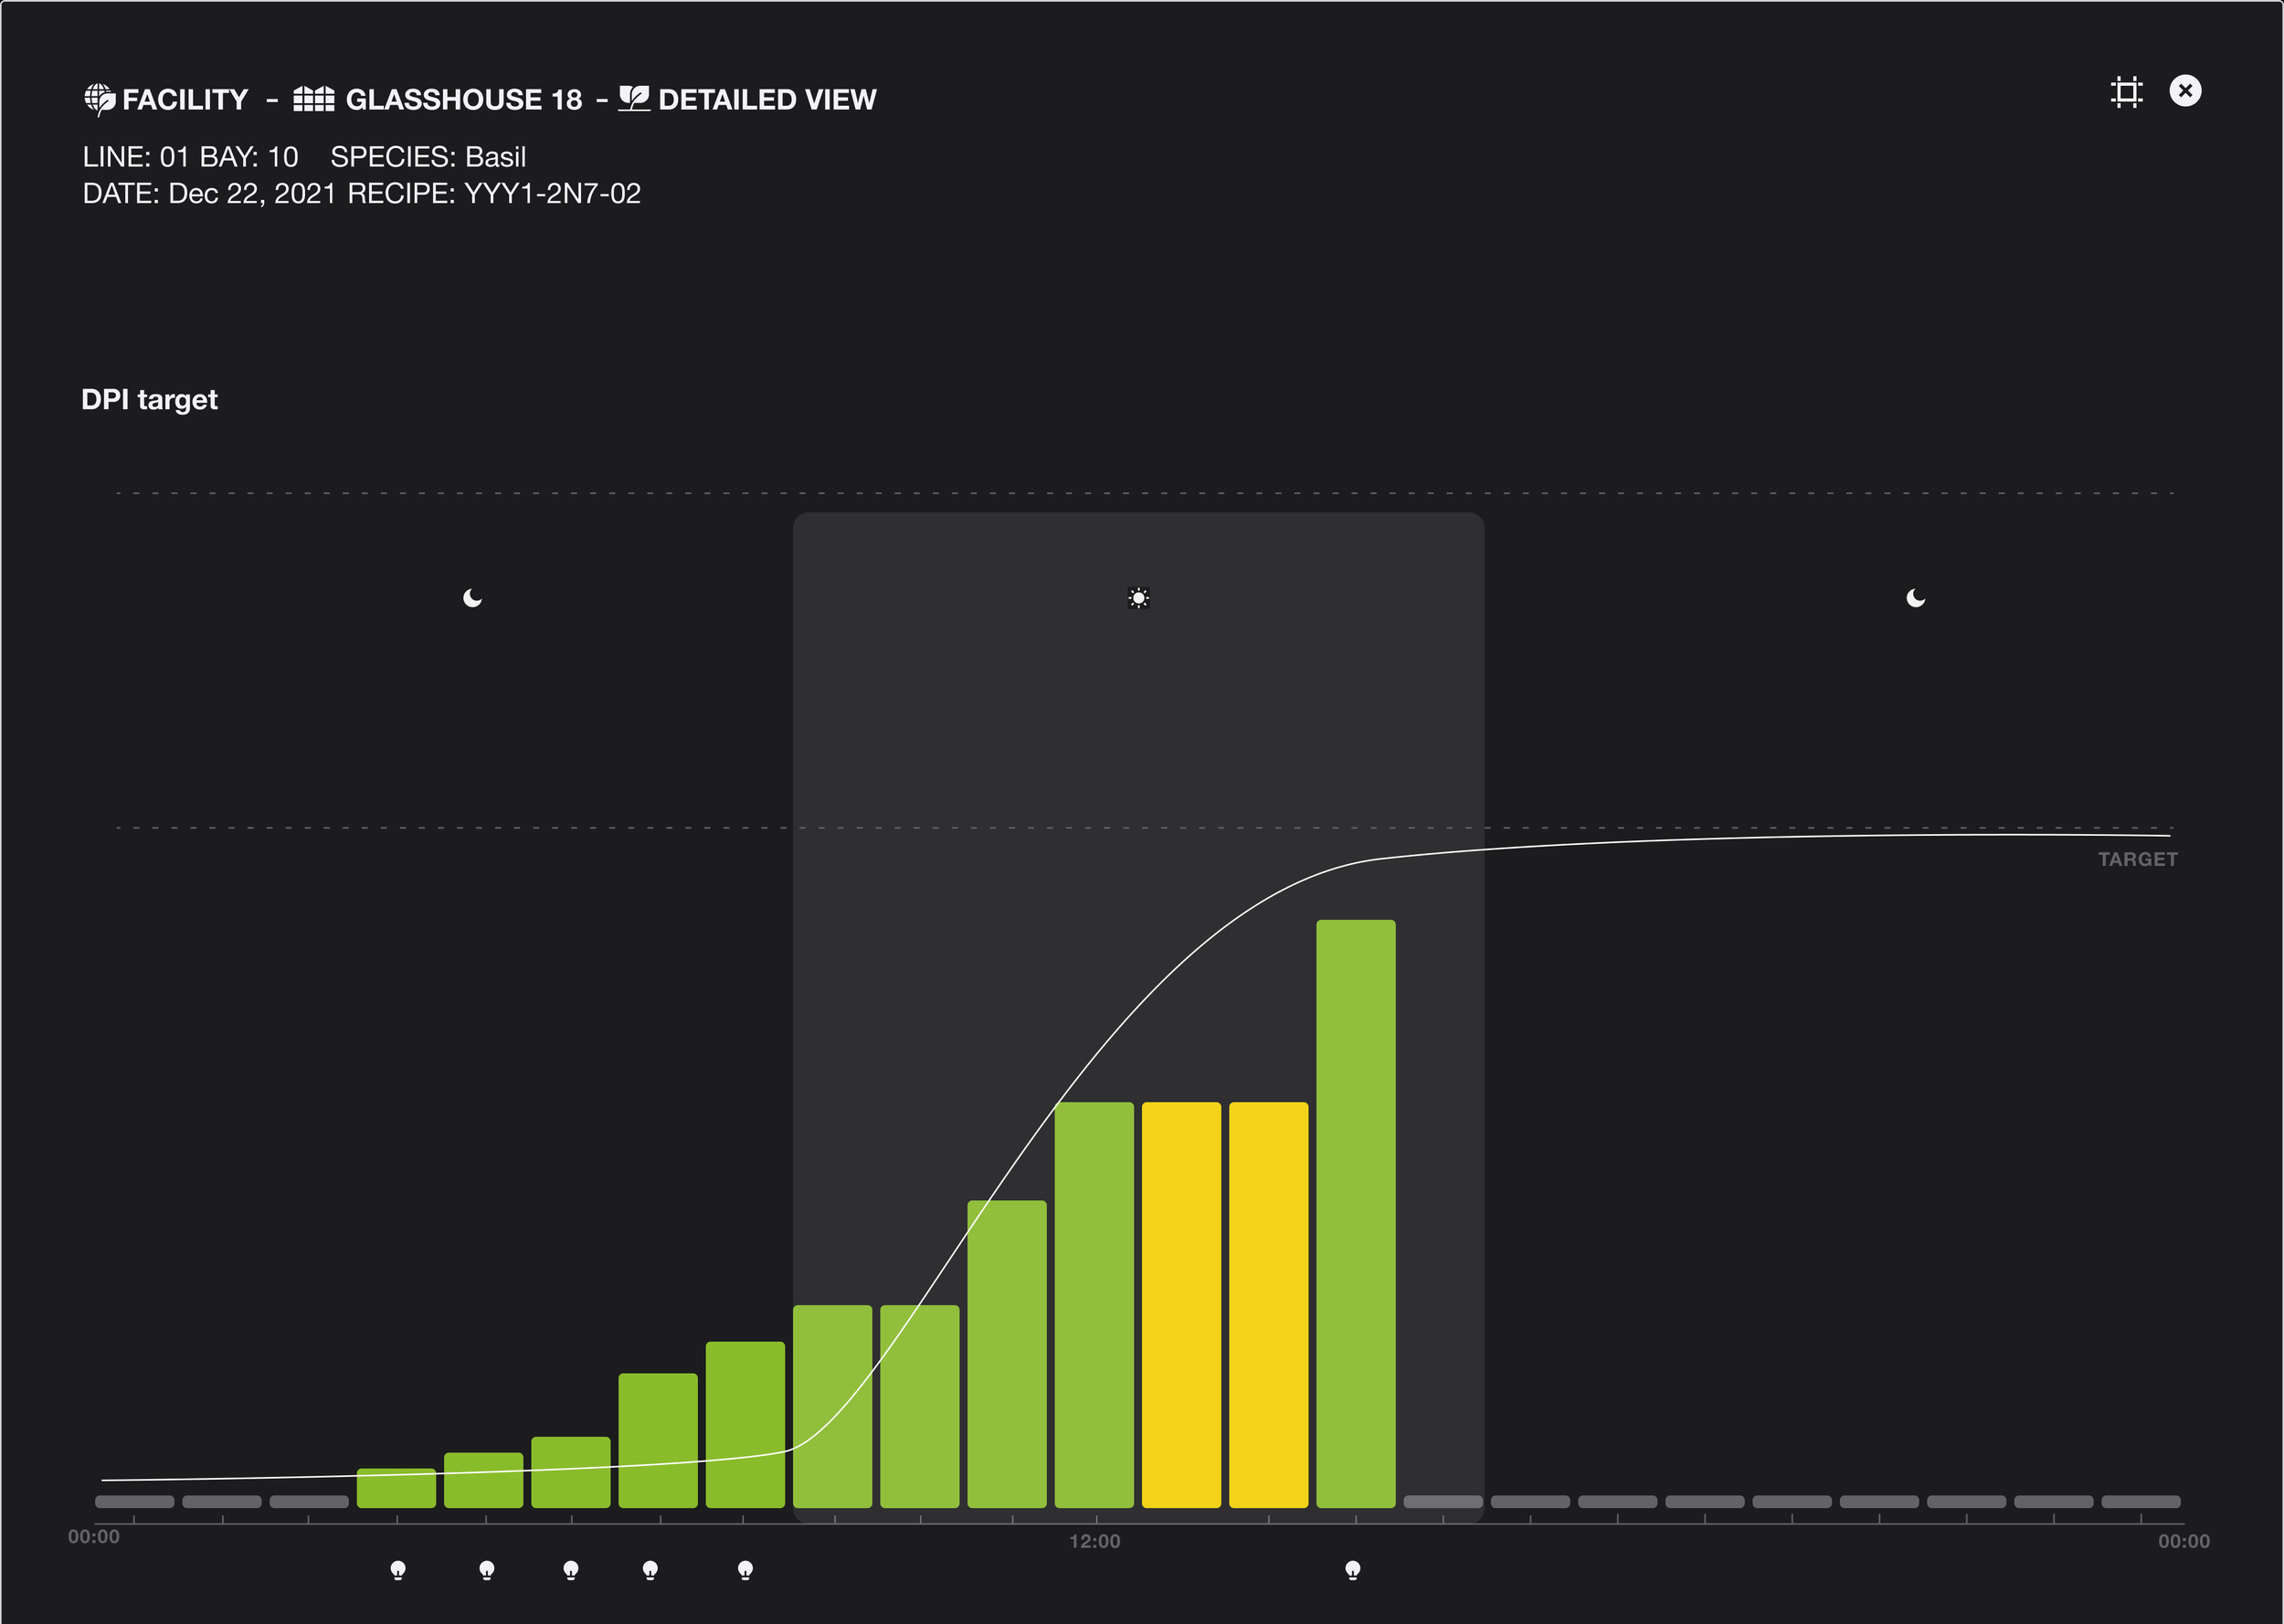Click the Glasshouse 18 grid icon

pos(313,99)
